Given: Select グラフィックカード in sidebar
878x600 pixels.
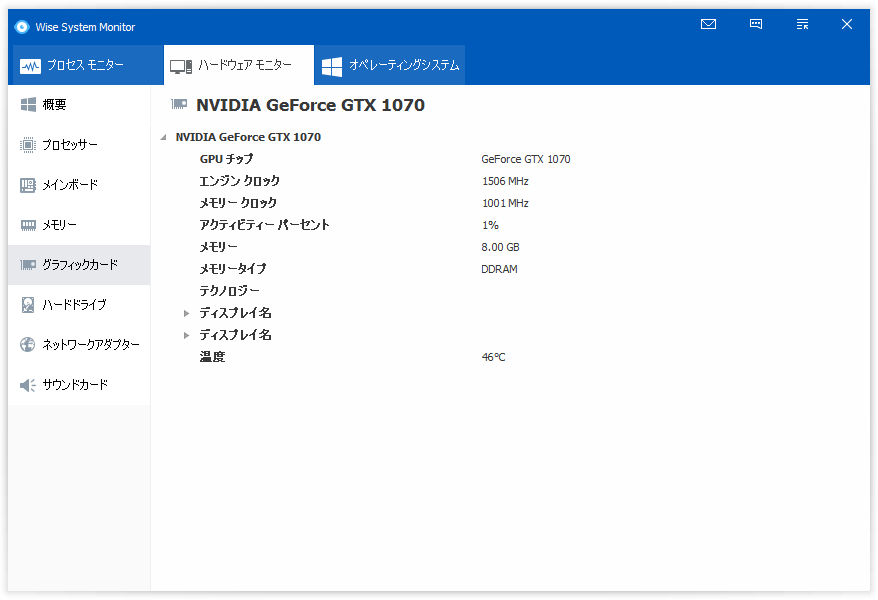Looking at the screenshot, I should click(x=79, y=265).
